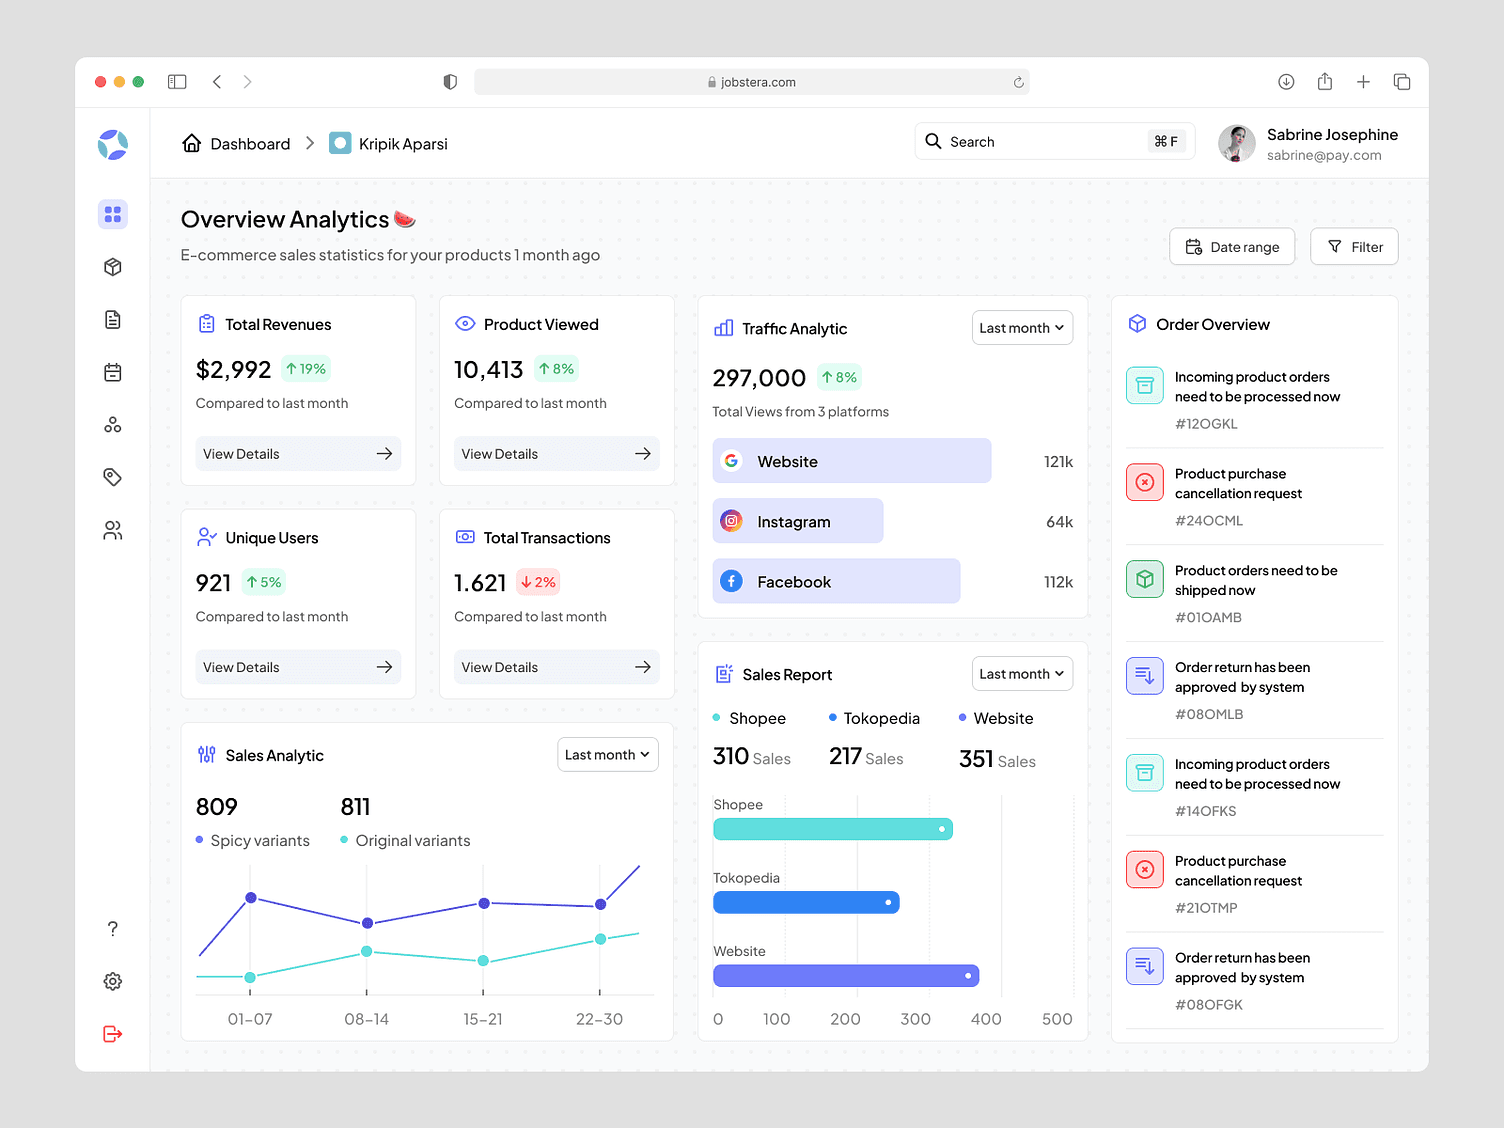Toggle the browser sidebar panel icon
The image size is (1504, 1128).
[x=177, y=82]
